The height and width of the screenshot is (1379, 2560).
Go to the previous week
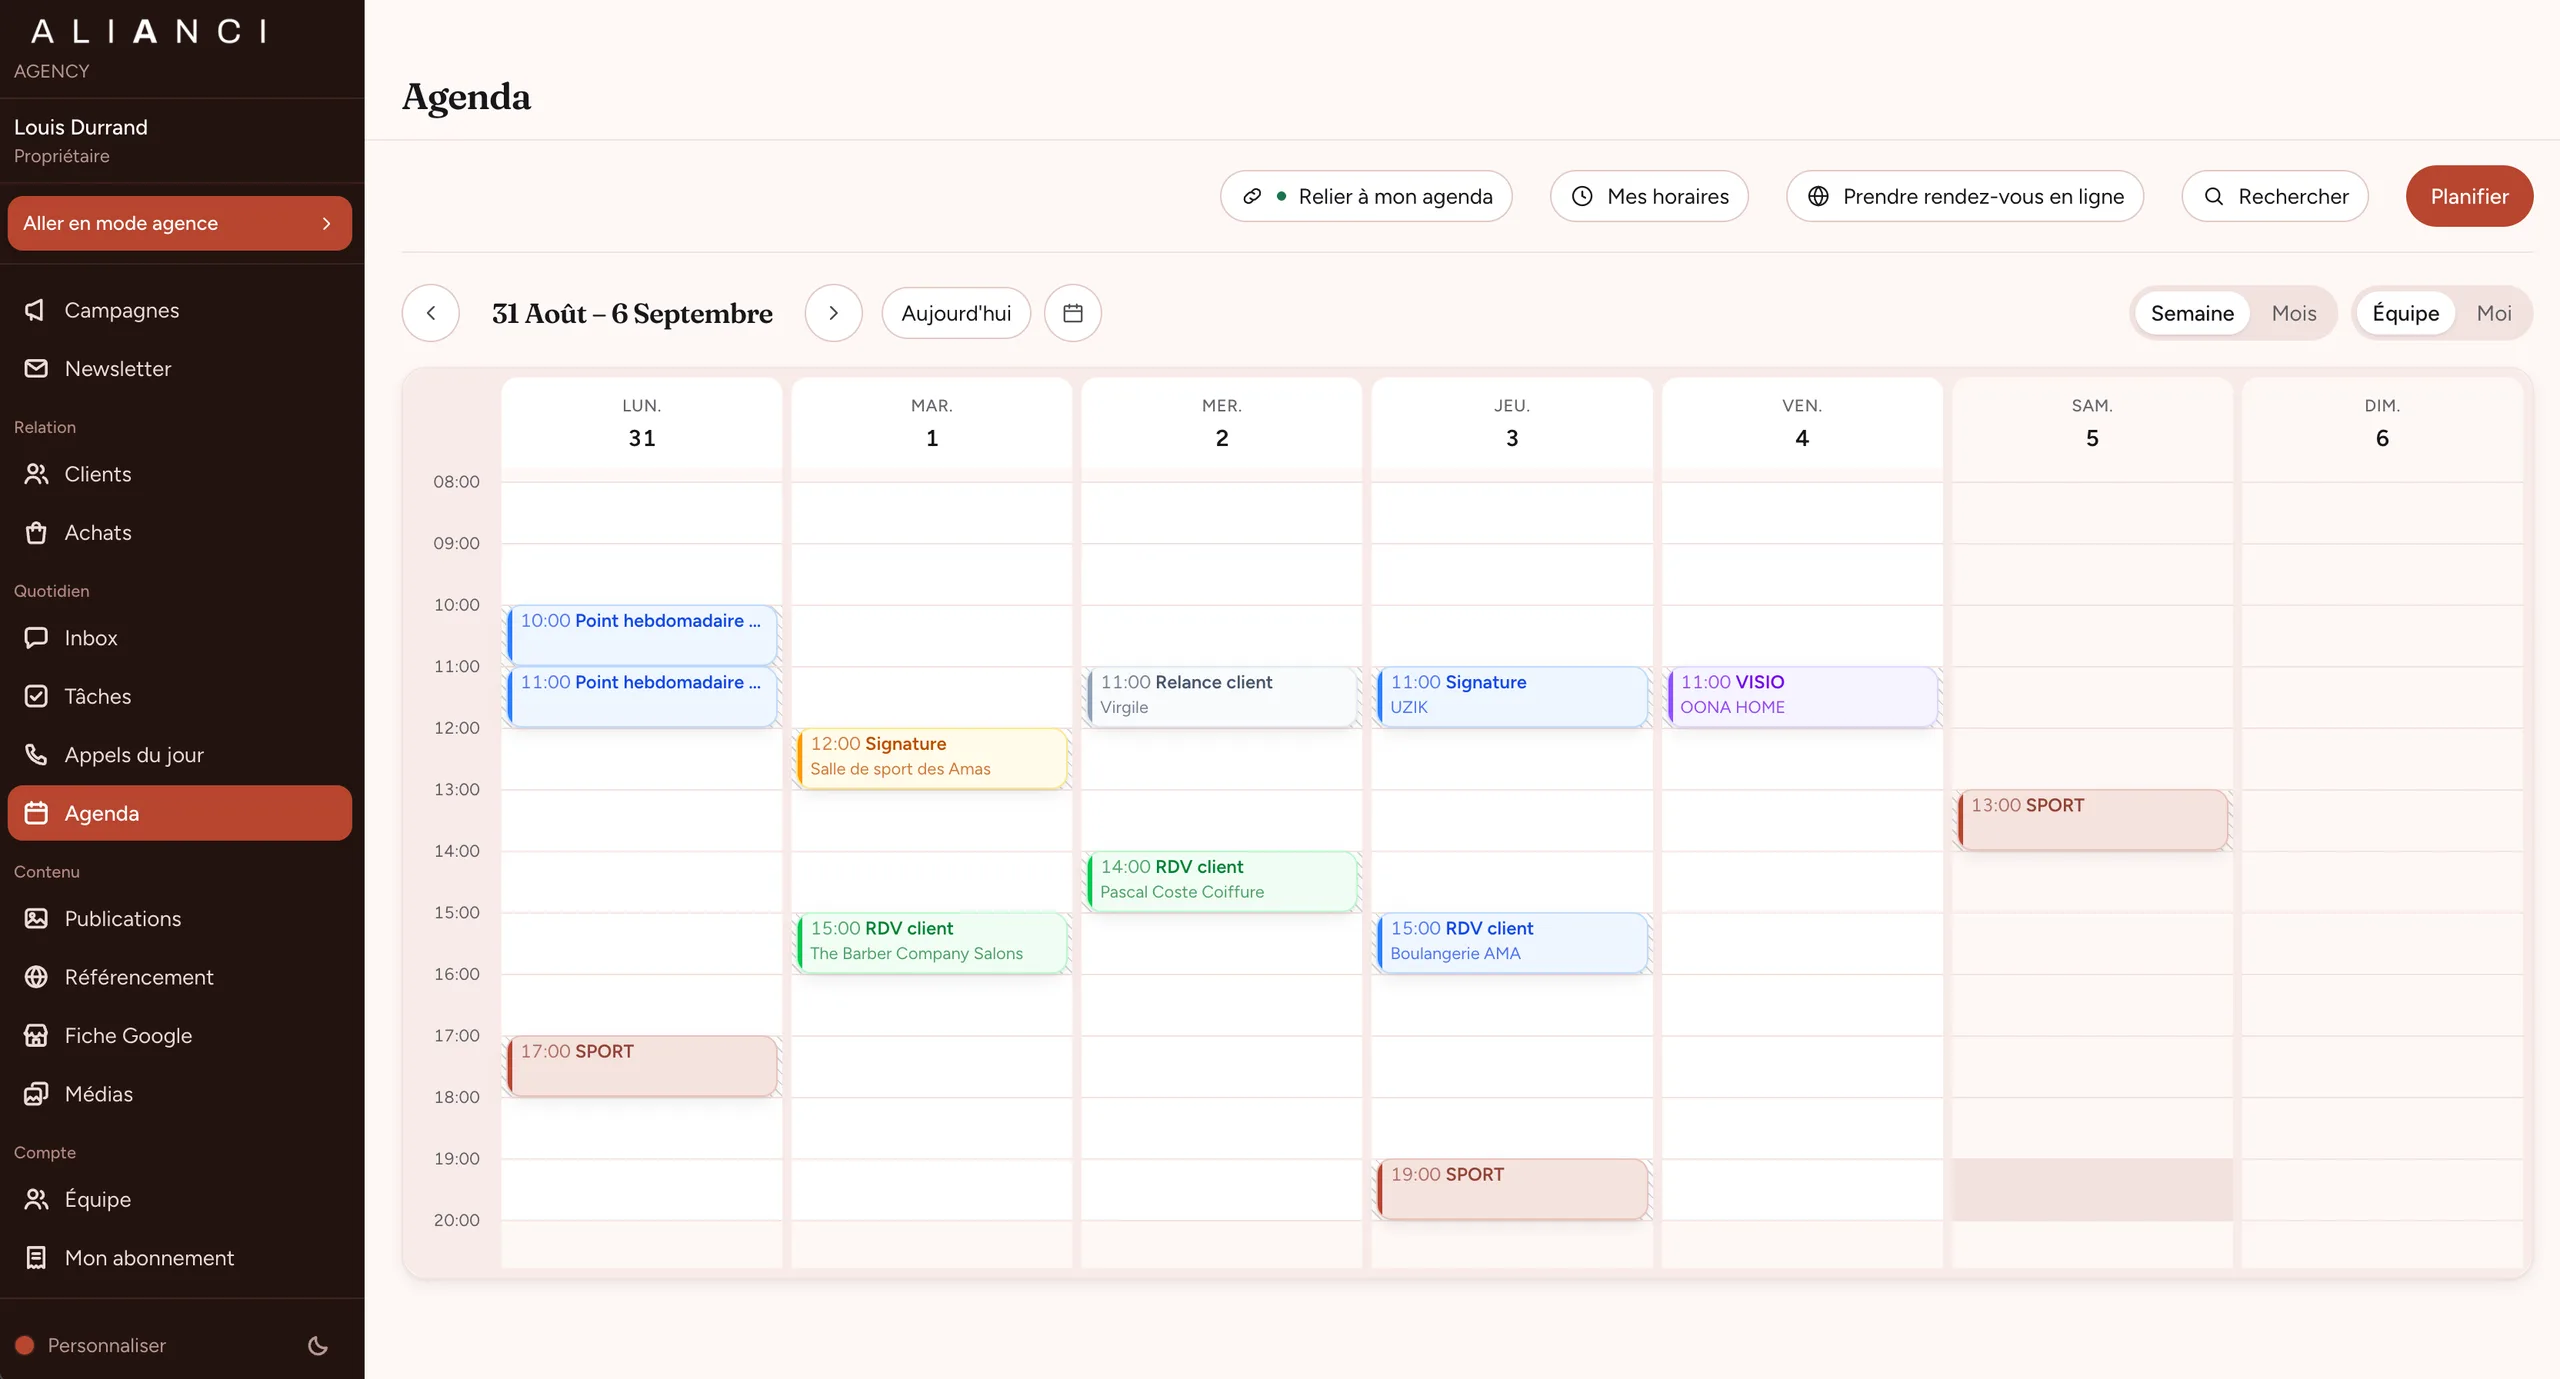431,313
